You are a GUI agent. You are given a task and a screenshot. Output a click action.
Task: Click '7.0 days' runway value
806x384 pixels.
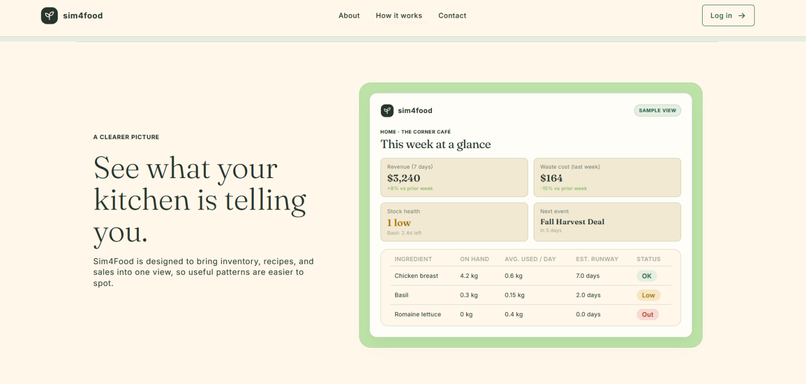coord(588,276)
